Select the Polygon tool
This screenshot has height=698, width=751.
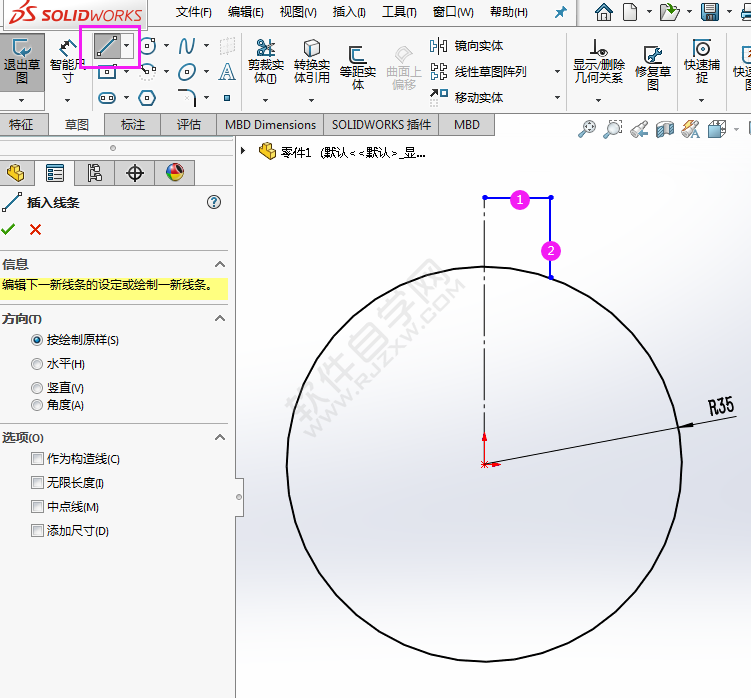click(x=147, y=98)
